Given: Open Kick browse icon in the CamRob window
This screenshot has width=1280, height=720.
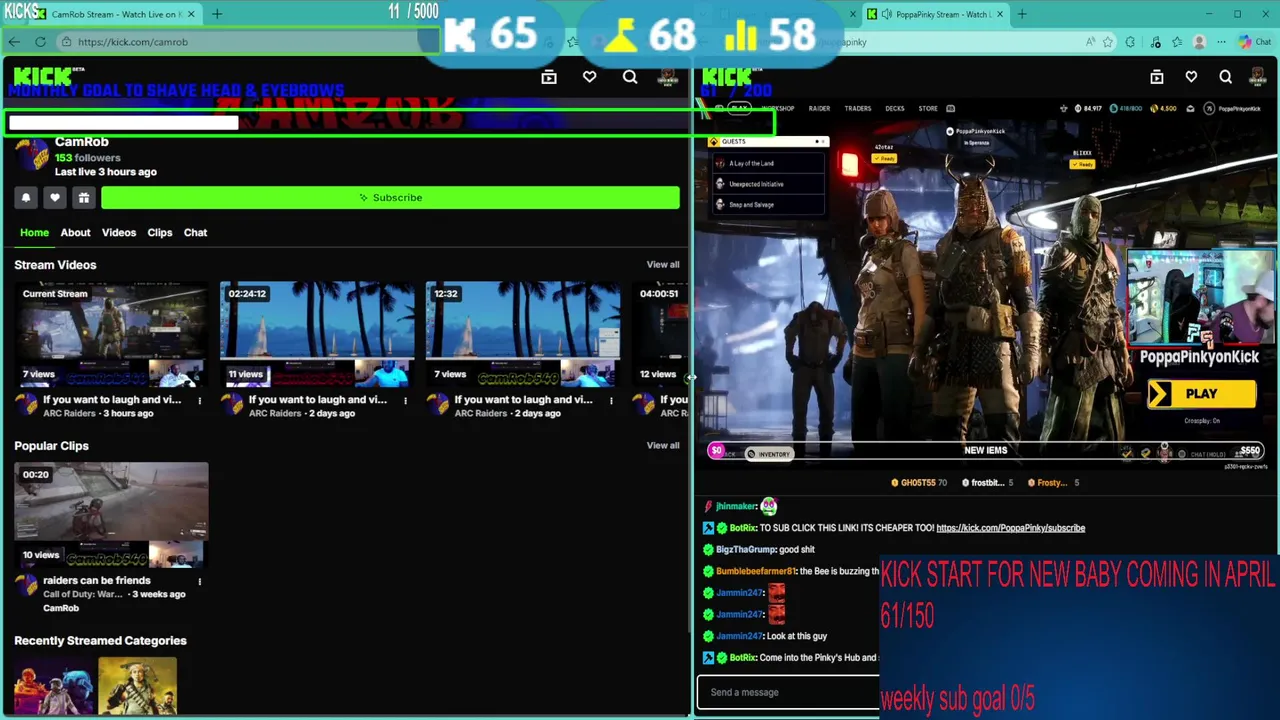Looking at the screenshot, I should [x=549, y=77].
